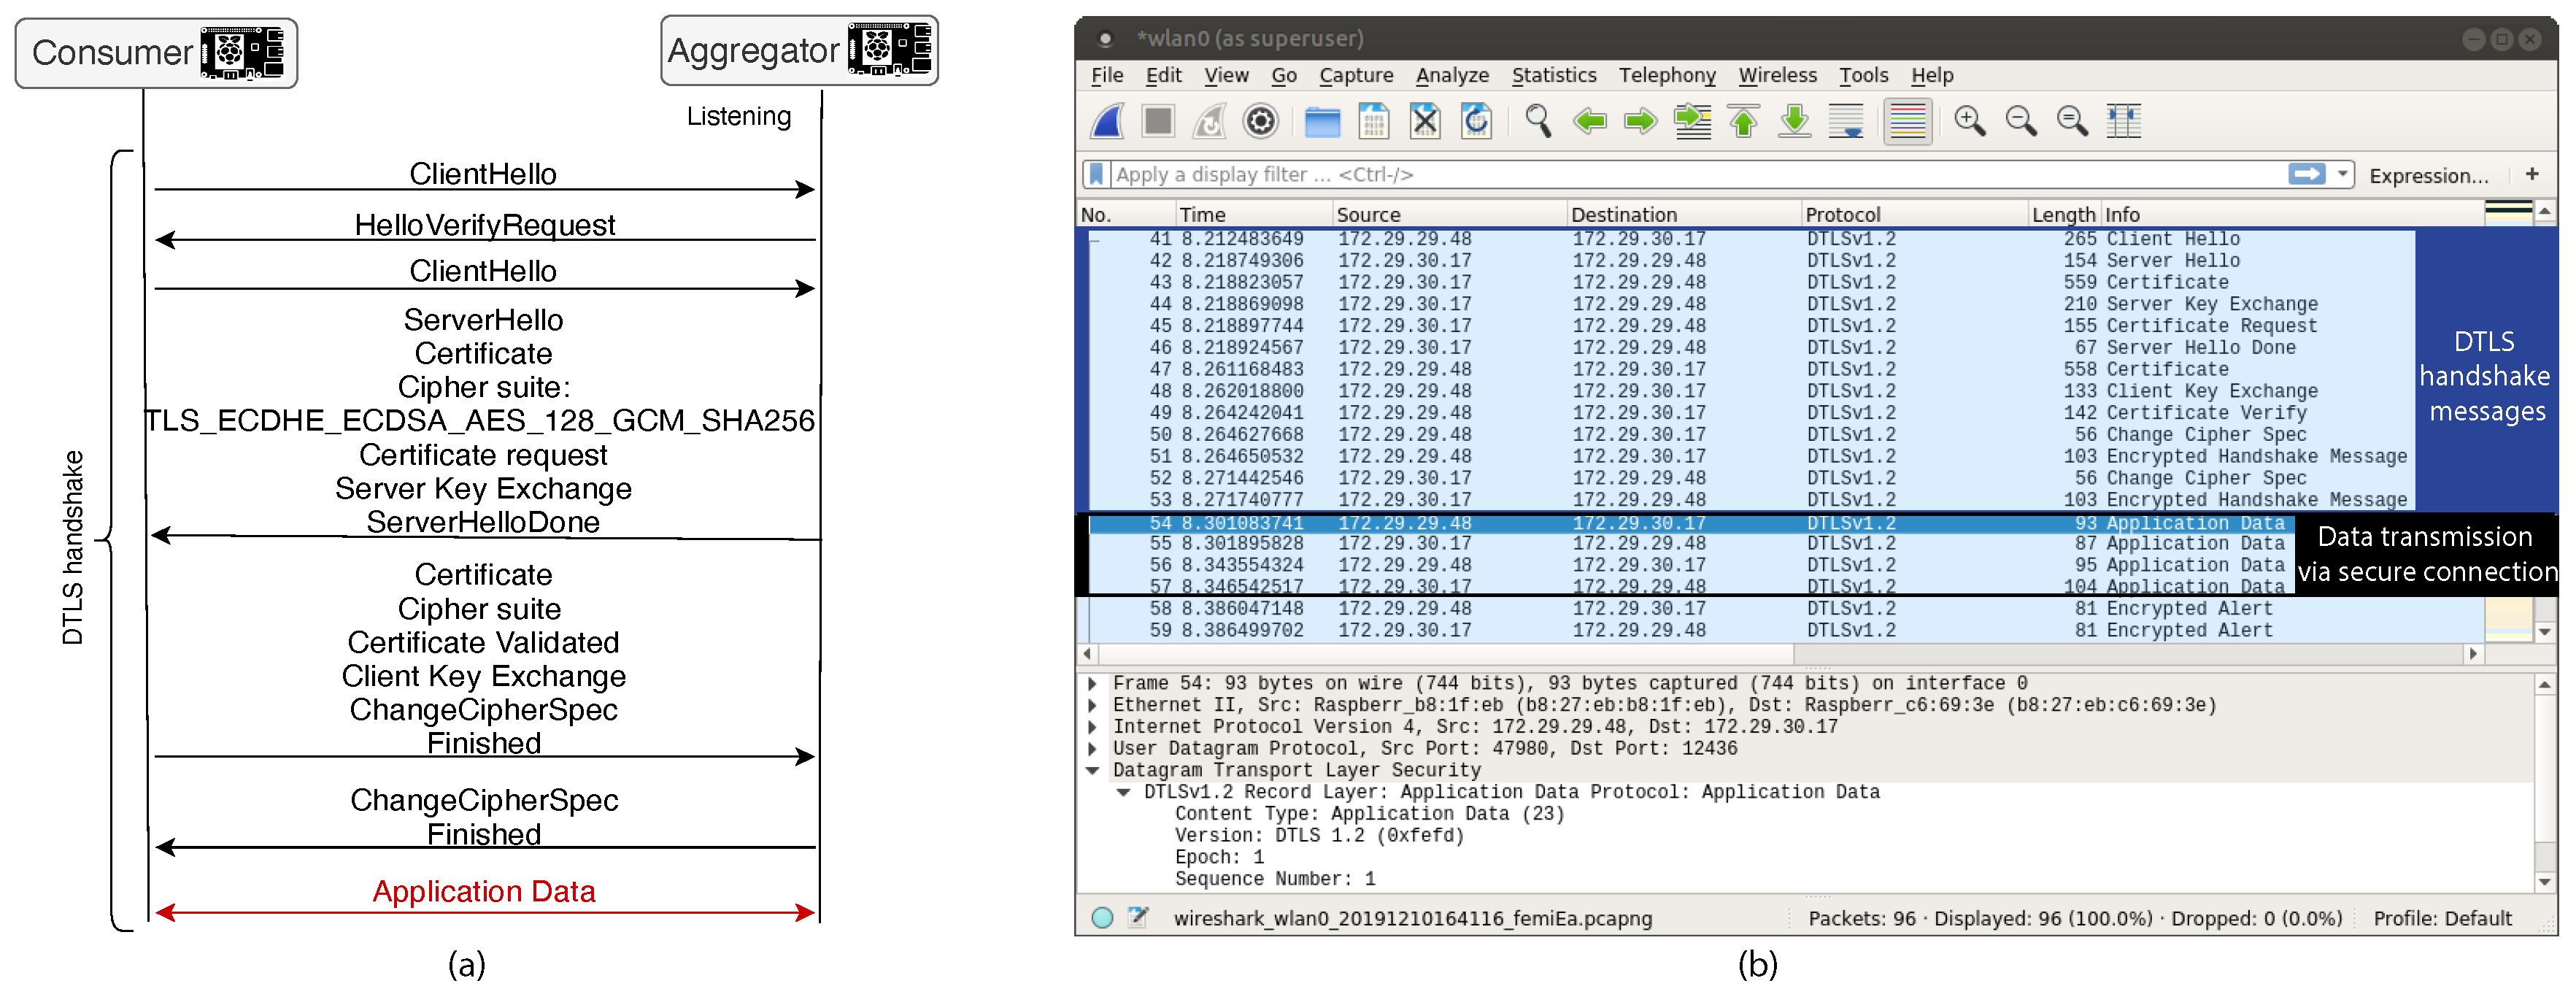Jump to the first packet

tap(1744, 121)
